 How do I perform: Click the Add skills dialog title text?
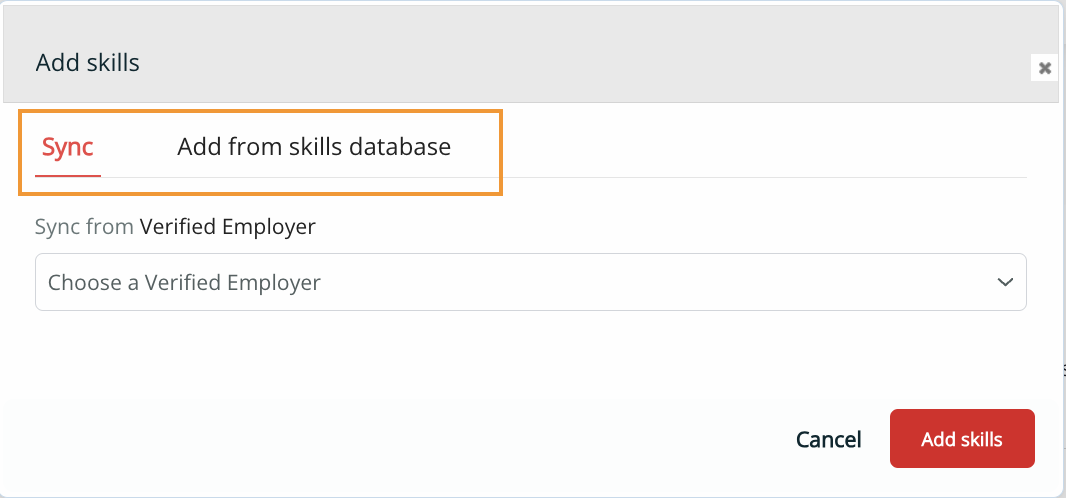click(x=88, y=63)
